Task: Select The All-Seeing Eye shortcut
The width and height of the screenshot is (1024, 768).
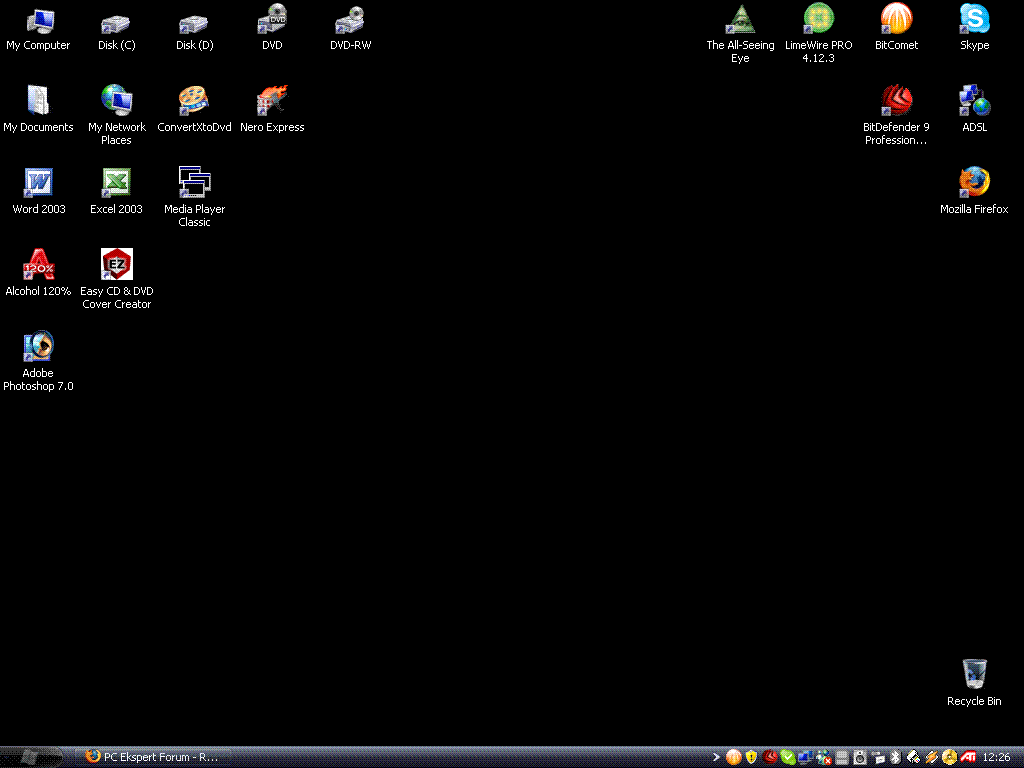Action: (740, 19)
